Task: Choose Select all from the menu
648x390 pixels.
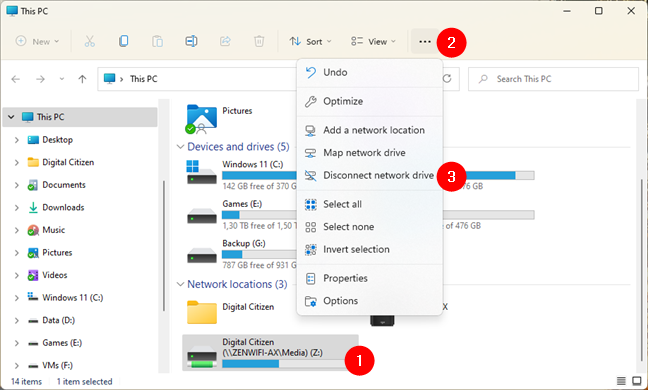Action: 370,204
